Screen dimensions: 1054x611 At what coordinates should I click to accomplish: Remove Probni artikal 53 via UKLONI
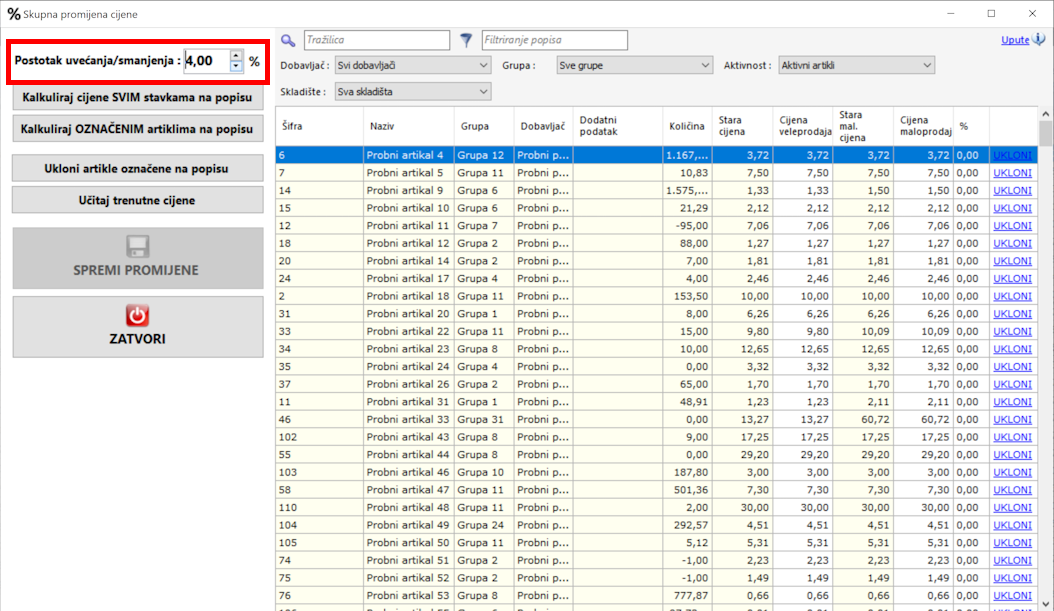point(1012,596)
